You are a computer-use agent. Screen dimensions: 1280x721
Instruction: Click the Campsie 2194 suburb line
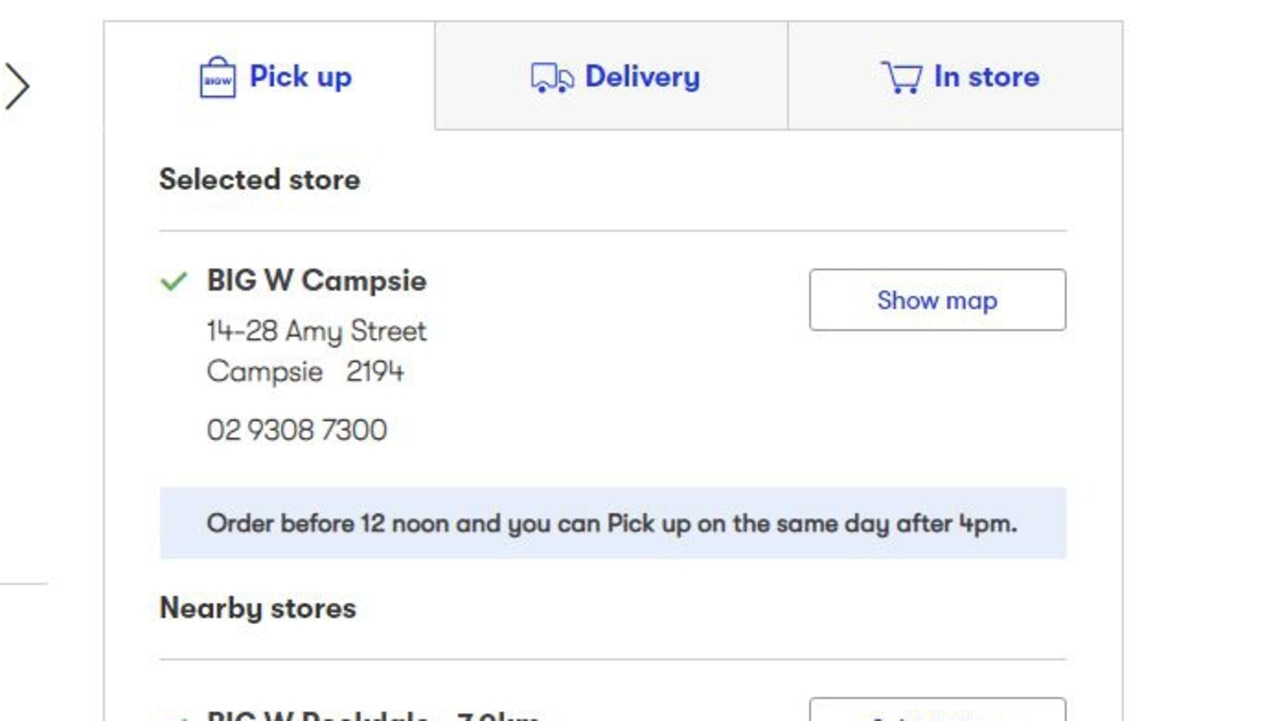pos(305,372)
